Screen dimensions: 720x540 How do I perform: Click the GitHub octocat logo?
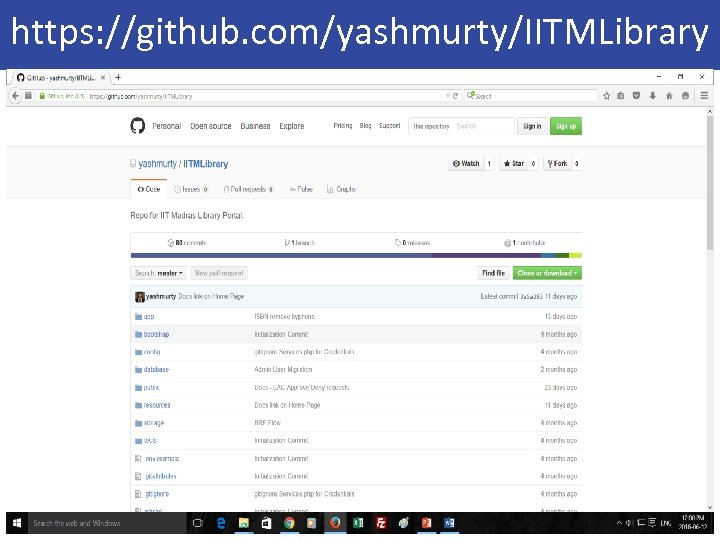click(138, 125)
